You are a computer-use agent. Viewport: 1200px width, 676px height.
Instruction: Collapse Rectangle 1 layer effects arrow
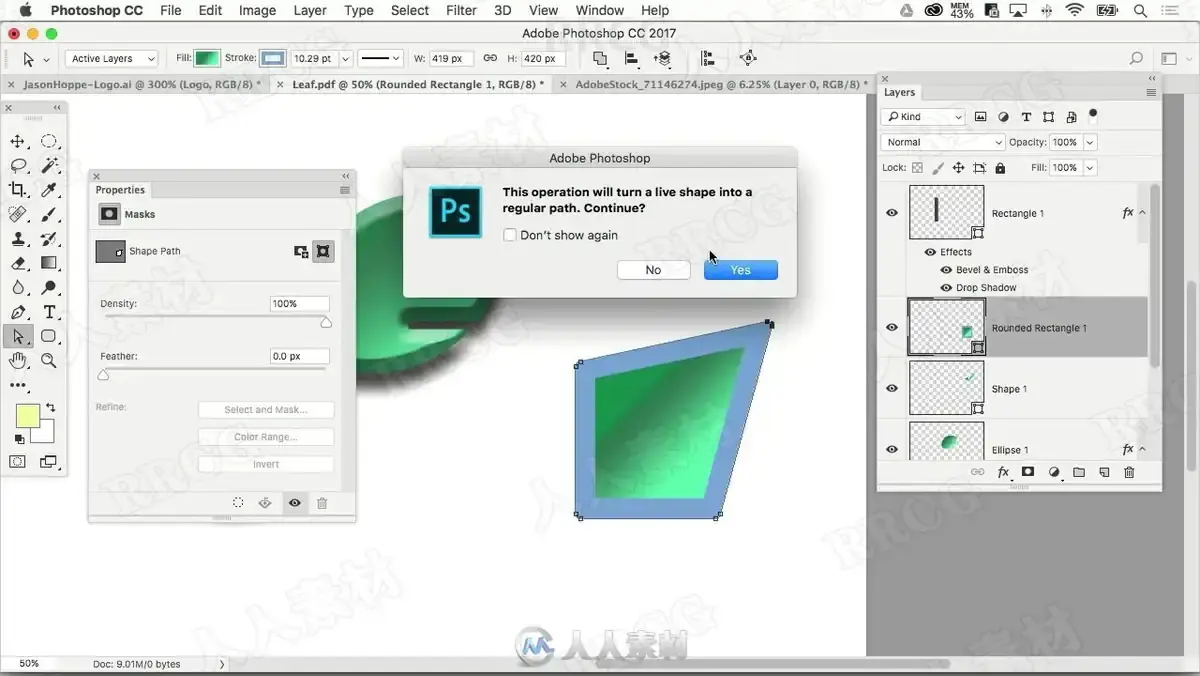[x=1142, y=213]
